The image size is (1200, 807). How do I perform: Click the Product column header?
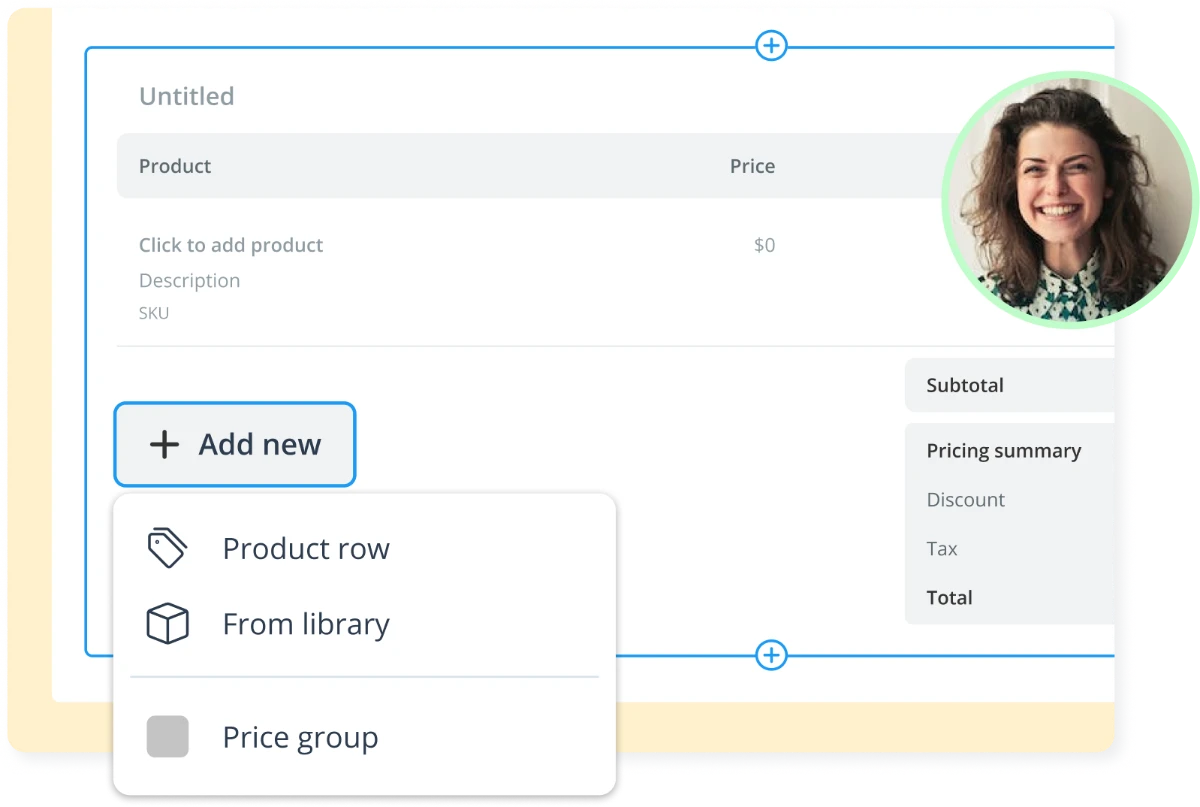point(175,166)
